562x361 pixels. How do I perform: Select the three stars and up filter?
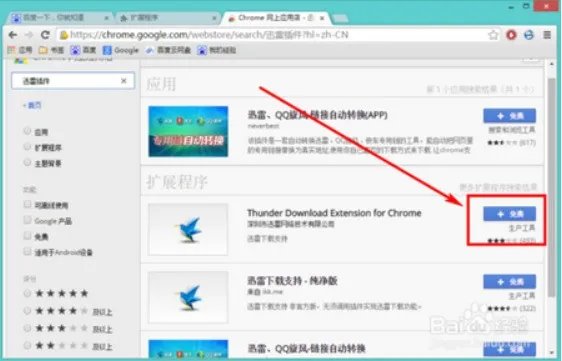tap(27, 328)
